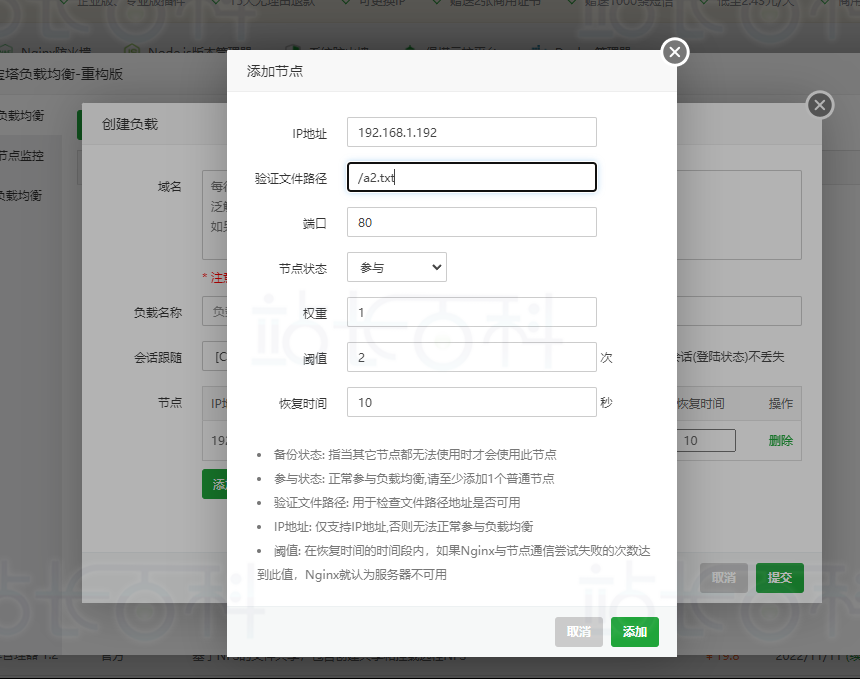Click into the 权重 input
The image size is (860, 679).
(x=471, y=312)
